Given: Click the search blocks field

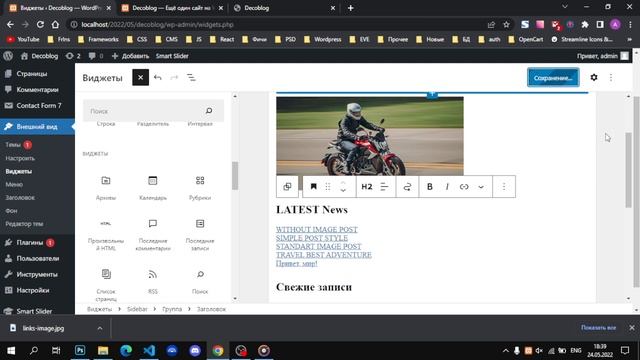Looking at the screenshot, I should pos(153,111).
